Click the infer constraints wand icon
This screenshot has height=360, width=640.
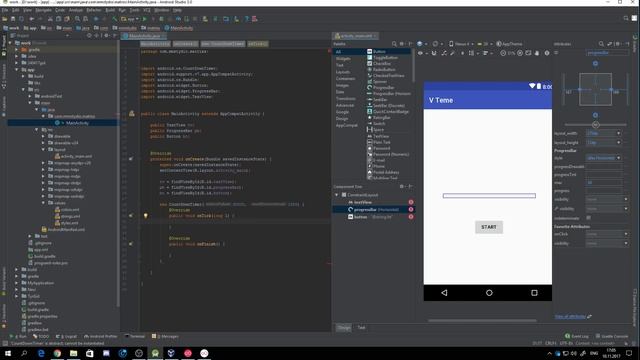(453, 53)
